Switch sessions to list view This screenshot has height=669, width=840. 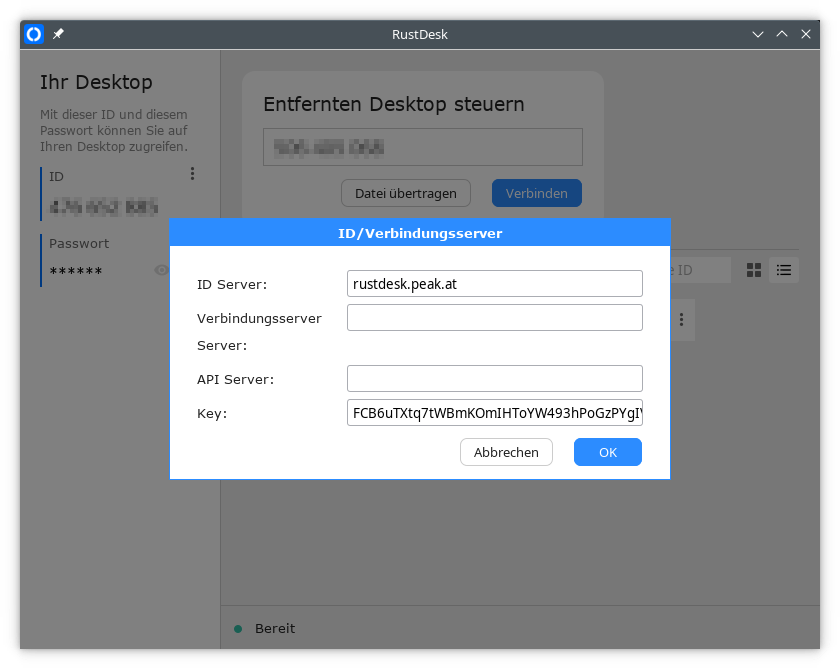click(783, 269)
